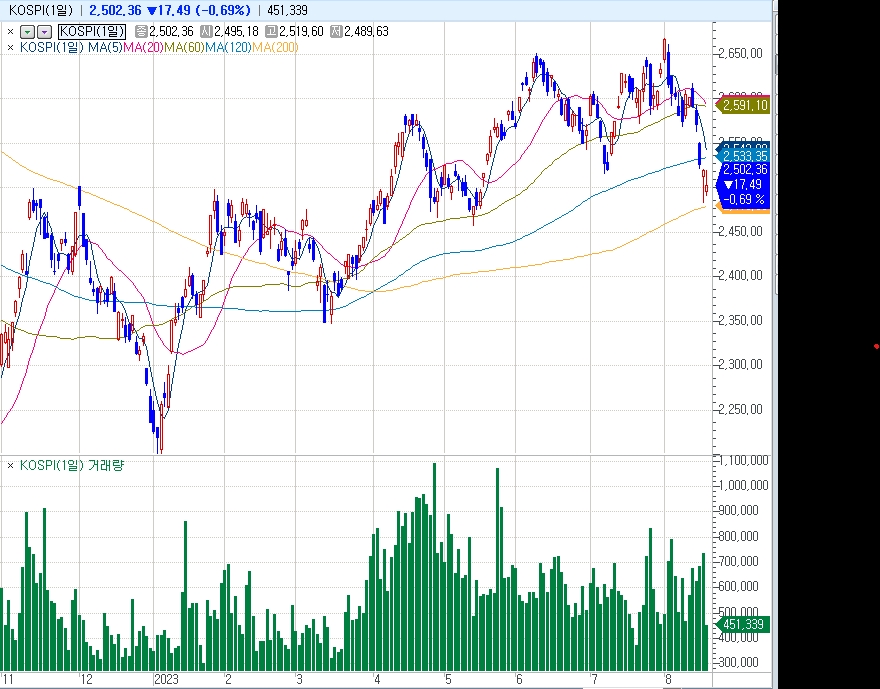The width and height of the screenshot is (880, 689).
Task: Select the olive MA(60) legend label
Action: 185,48
